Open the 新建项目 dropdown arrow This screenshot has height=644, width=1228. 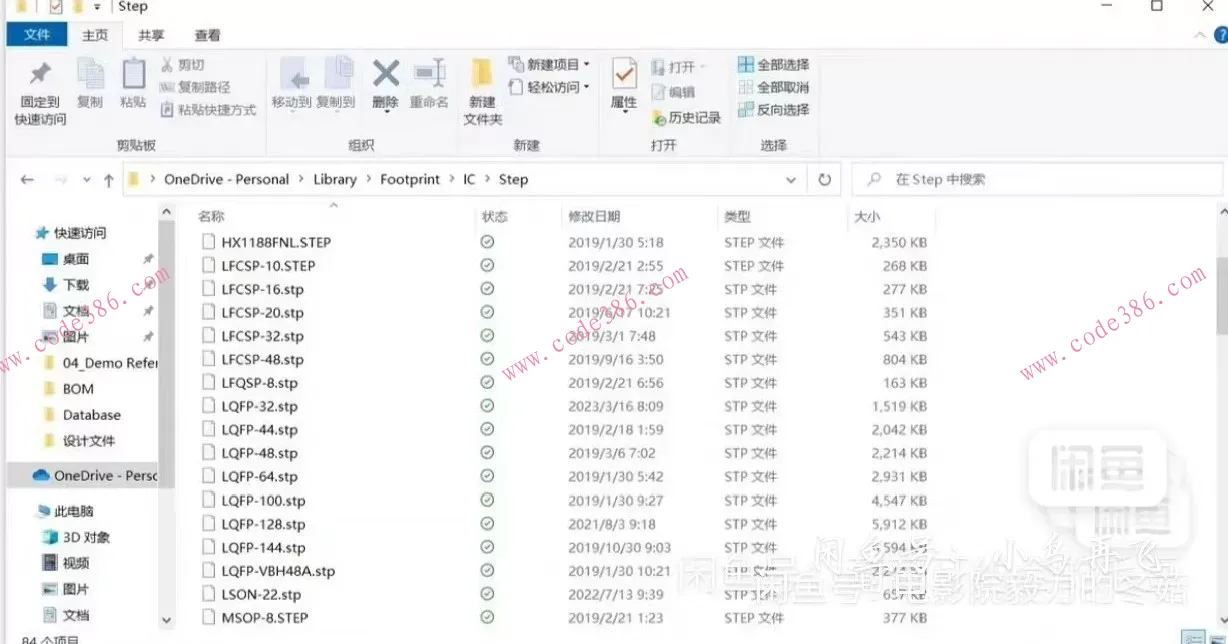[x=586, y=63]
